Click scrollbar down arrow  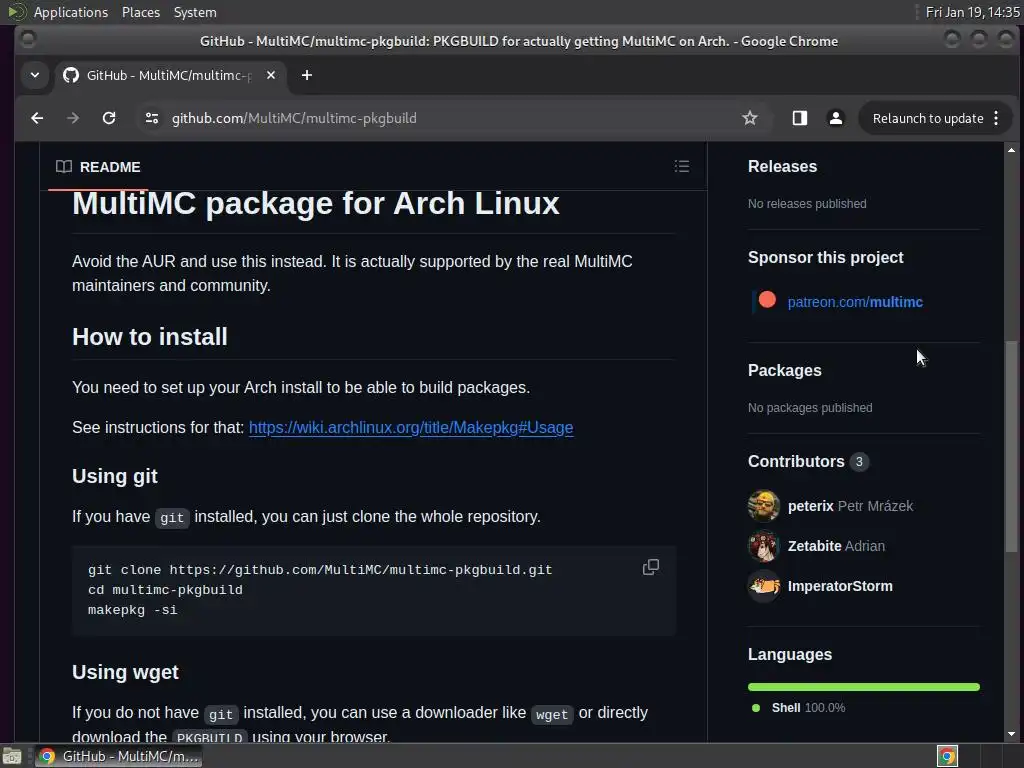coord(1011,733)
